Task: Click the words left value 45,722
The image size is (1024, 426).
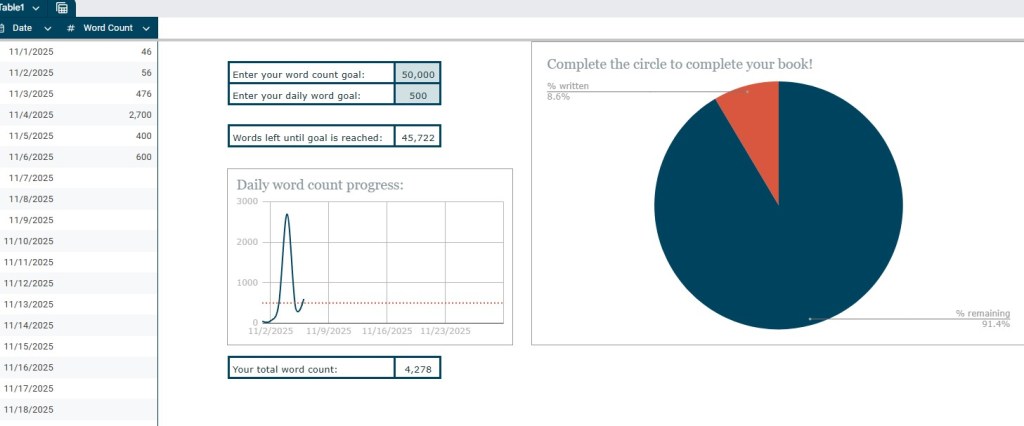Action: click(x=417, y=137)
